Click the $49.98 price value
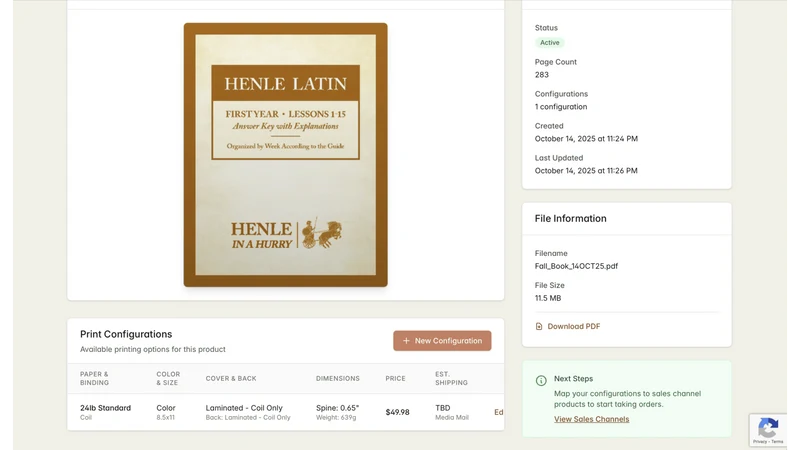The height and width of the screenshot is (450, 800). coord(397,412)
